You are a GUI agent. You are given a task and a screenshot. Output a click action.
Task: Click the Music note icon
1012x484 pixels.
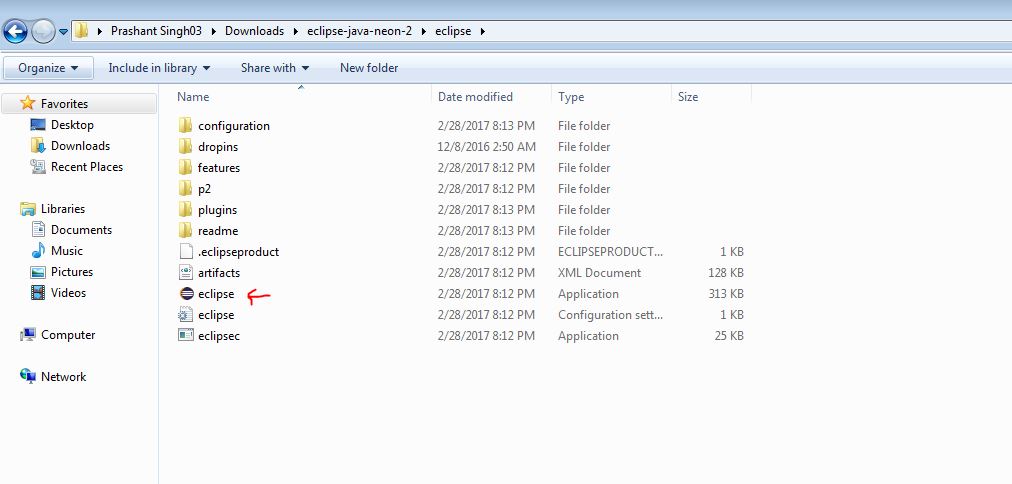[38, 250]
